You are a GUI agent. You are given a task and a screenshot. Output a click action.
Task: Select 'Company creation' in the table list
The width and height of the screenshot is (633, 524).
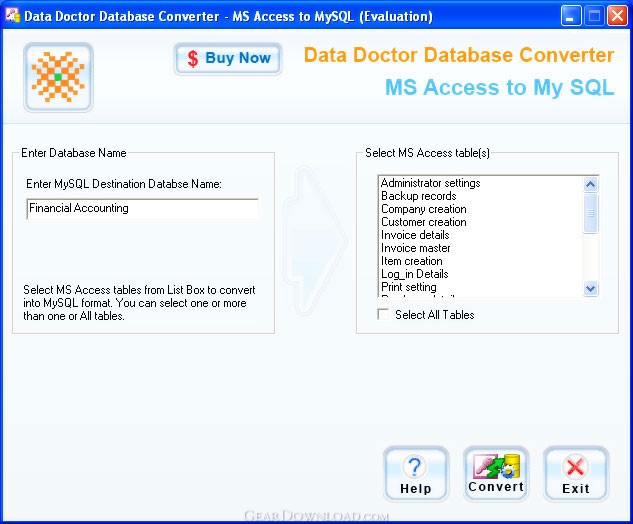[481, 209]
